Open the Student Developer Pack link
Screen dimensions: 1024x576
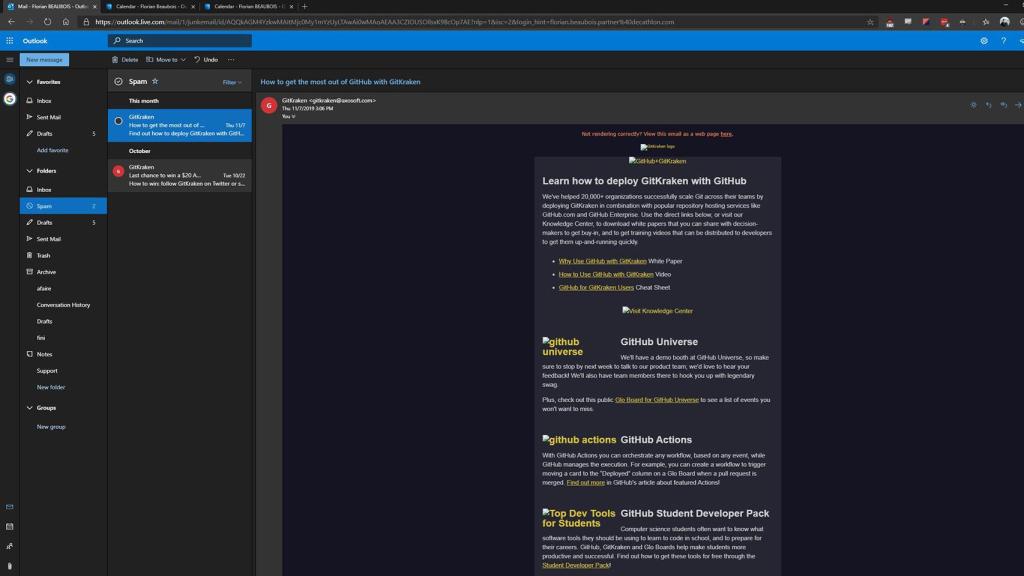pyautogui.click(x=575, y=565)
